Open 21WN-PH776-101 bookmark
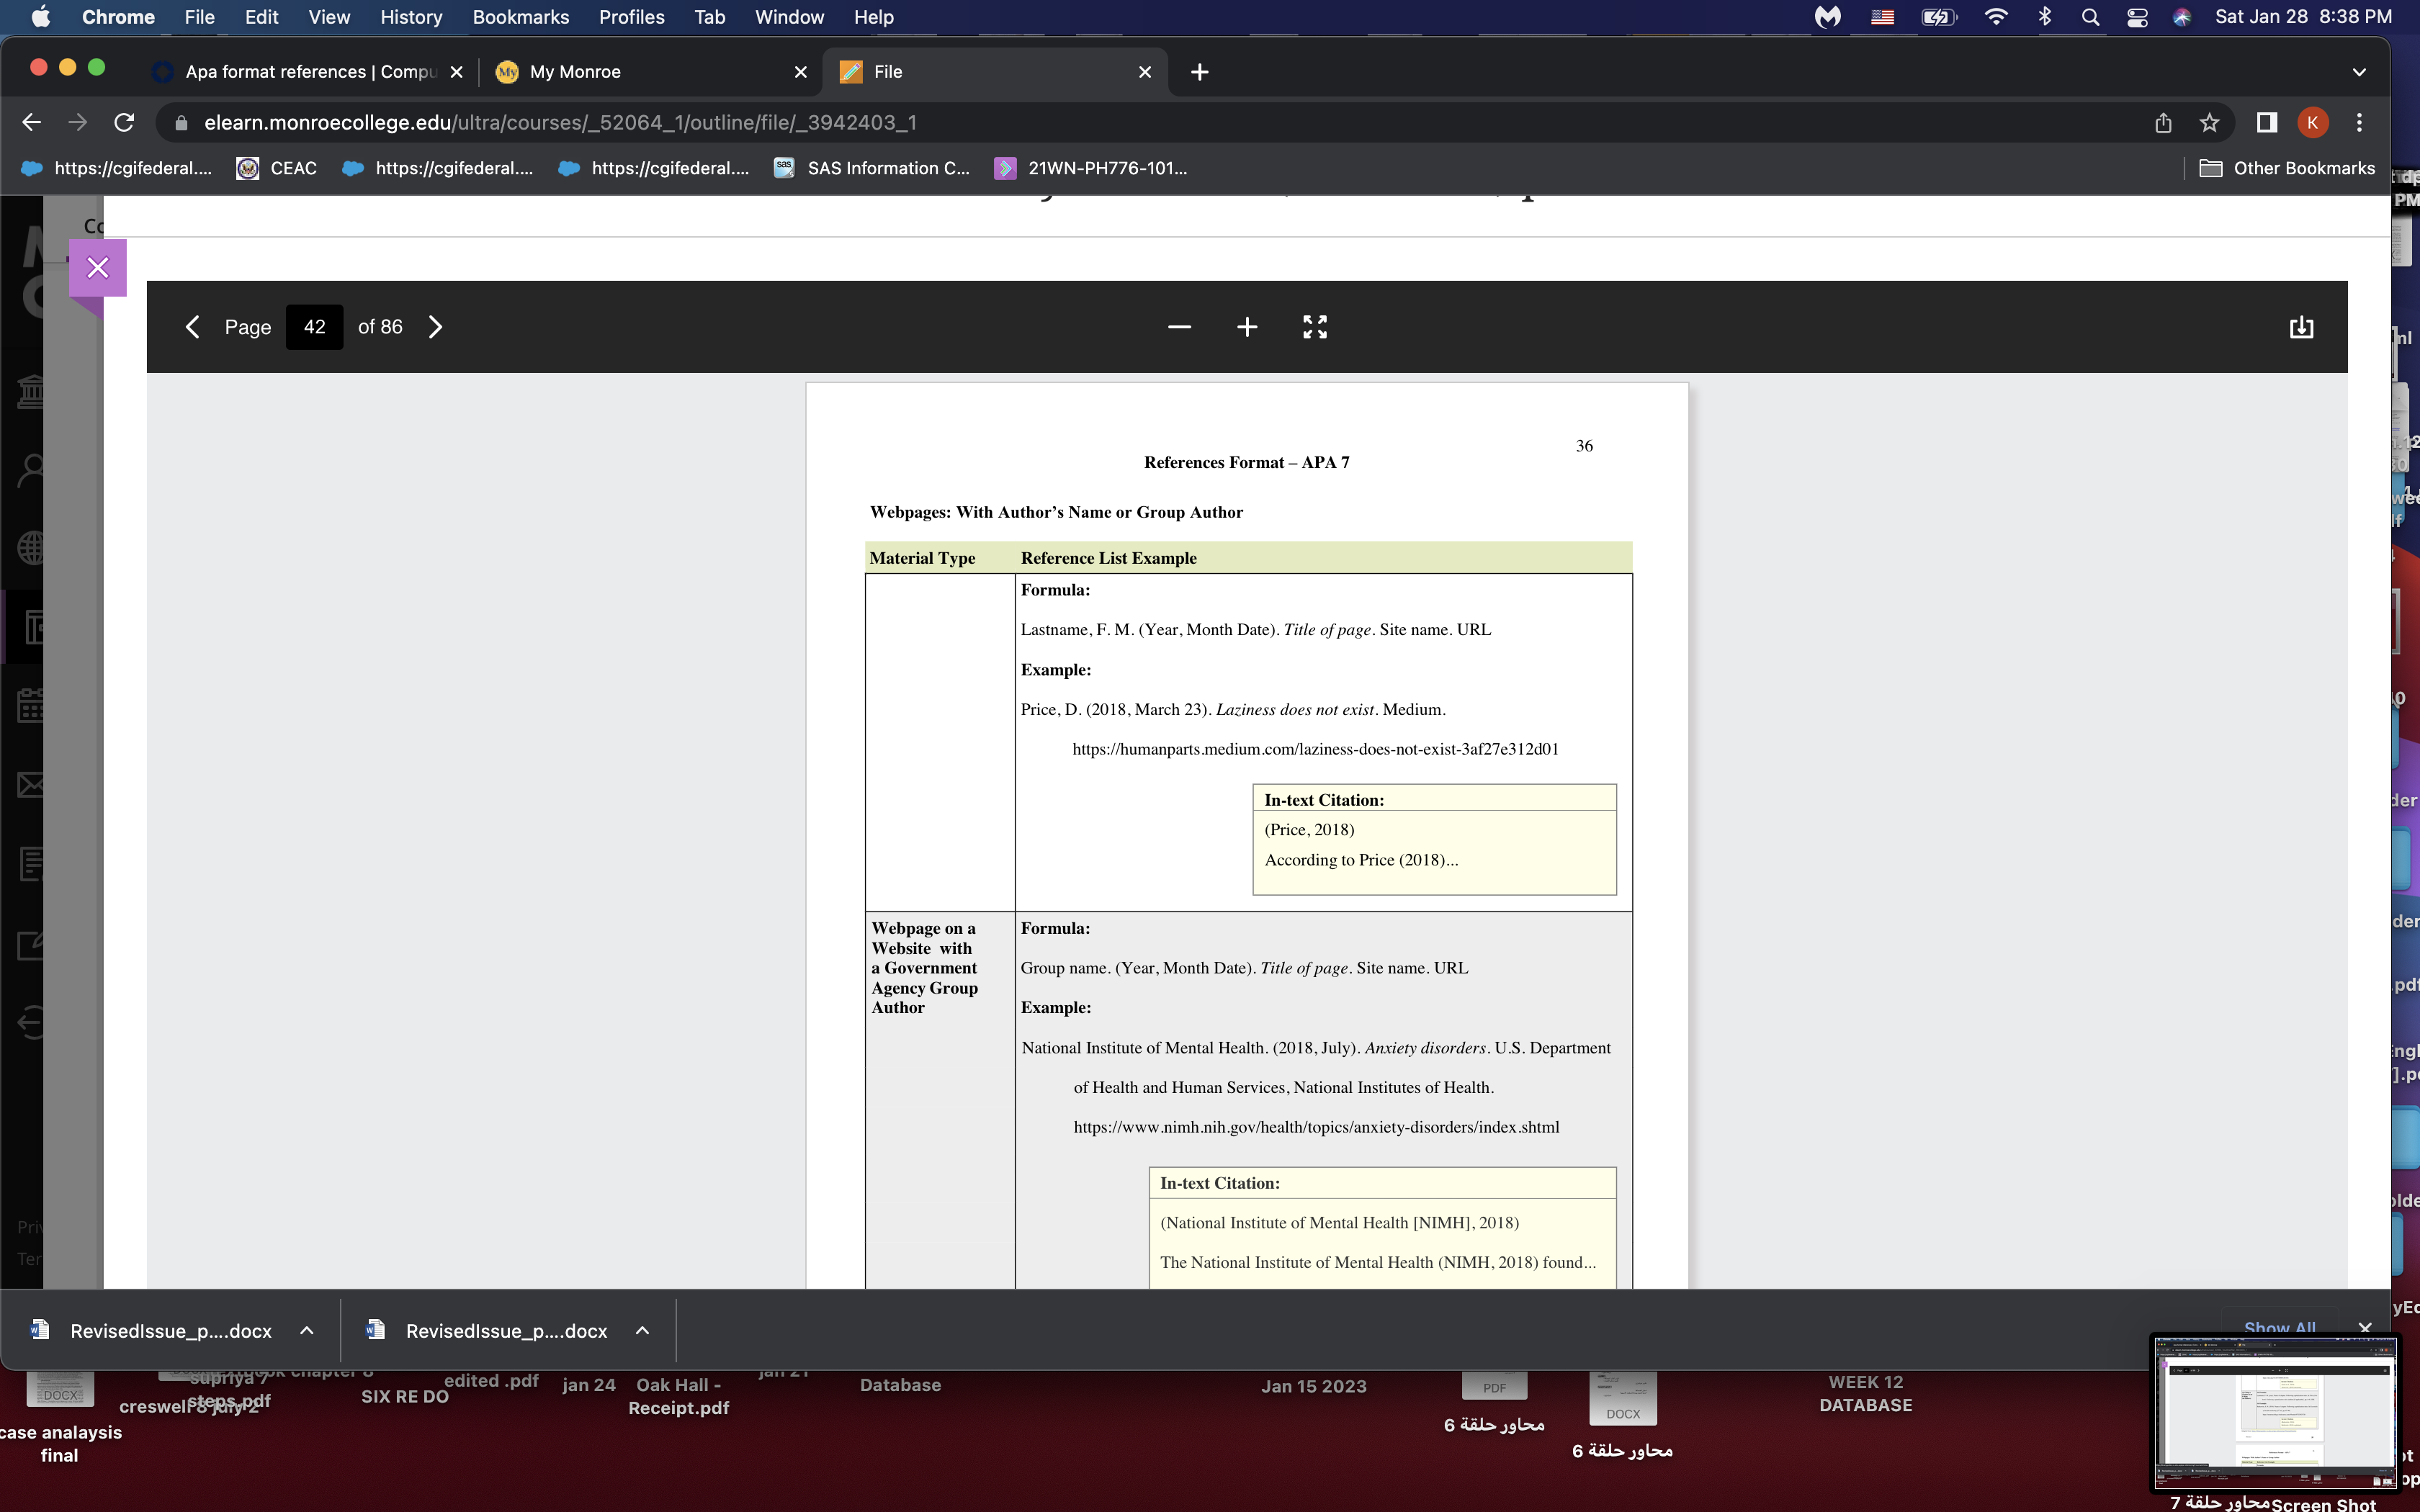This screenshot has width=2420, height=1512. (1091, 168)
